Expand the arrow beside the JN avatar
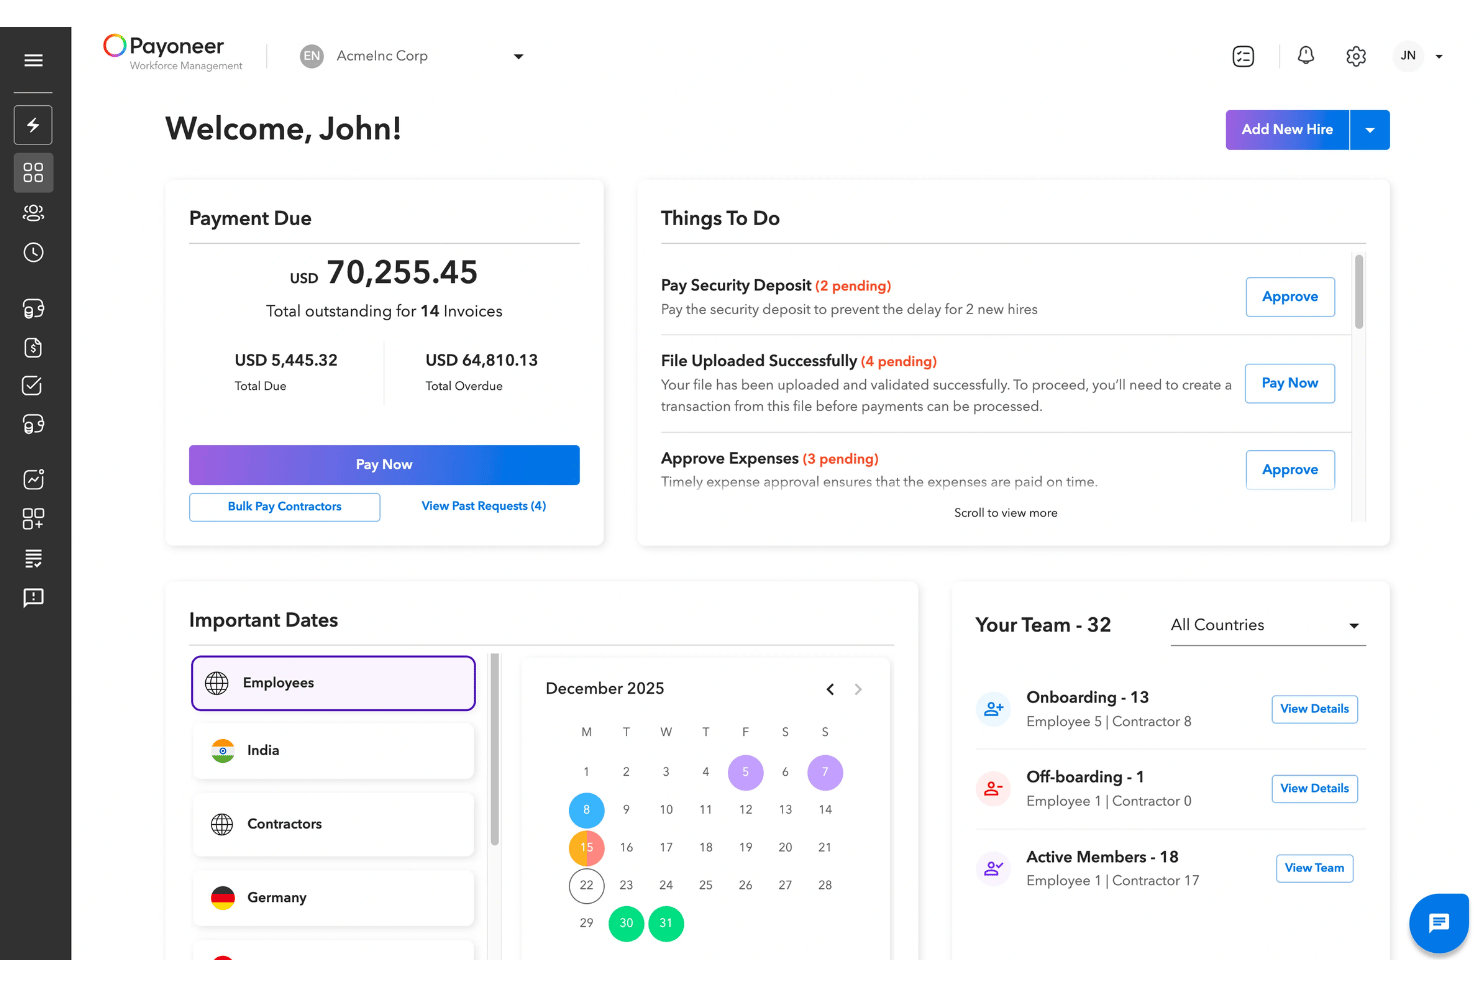The width and height of the screenshot is (1480, 987). tap(1439, 57)
